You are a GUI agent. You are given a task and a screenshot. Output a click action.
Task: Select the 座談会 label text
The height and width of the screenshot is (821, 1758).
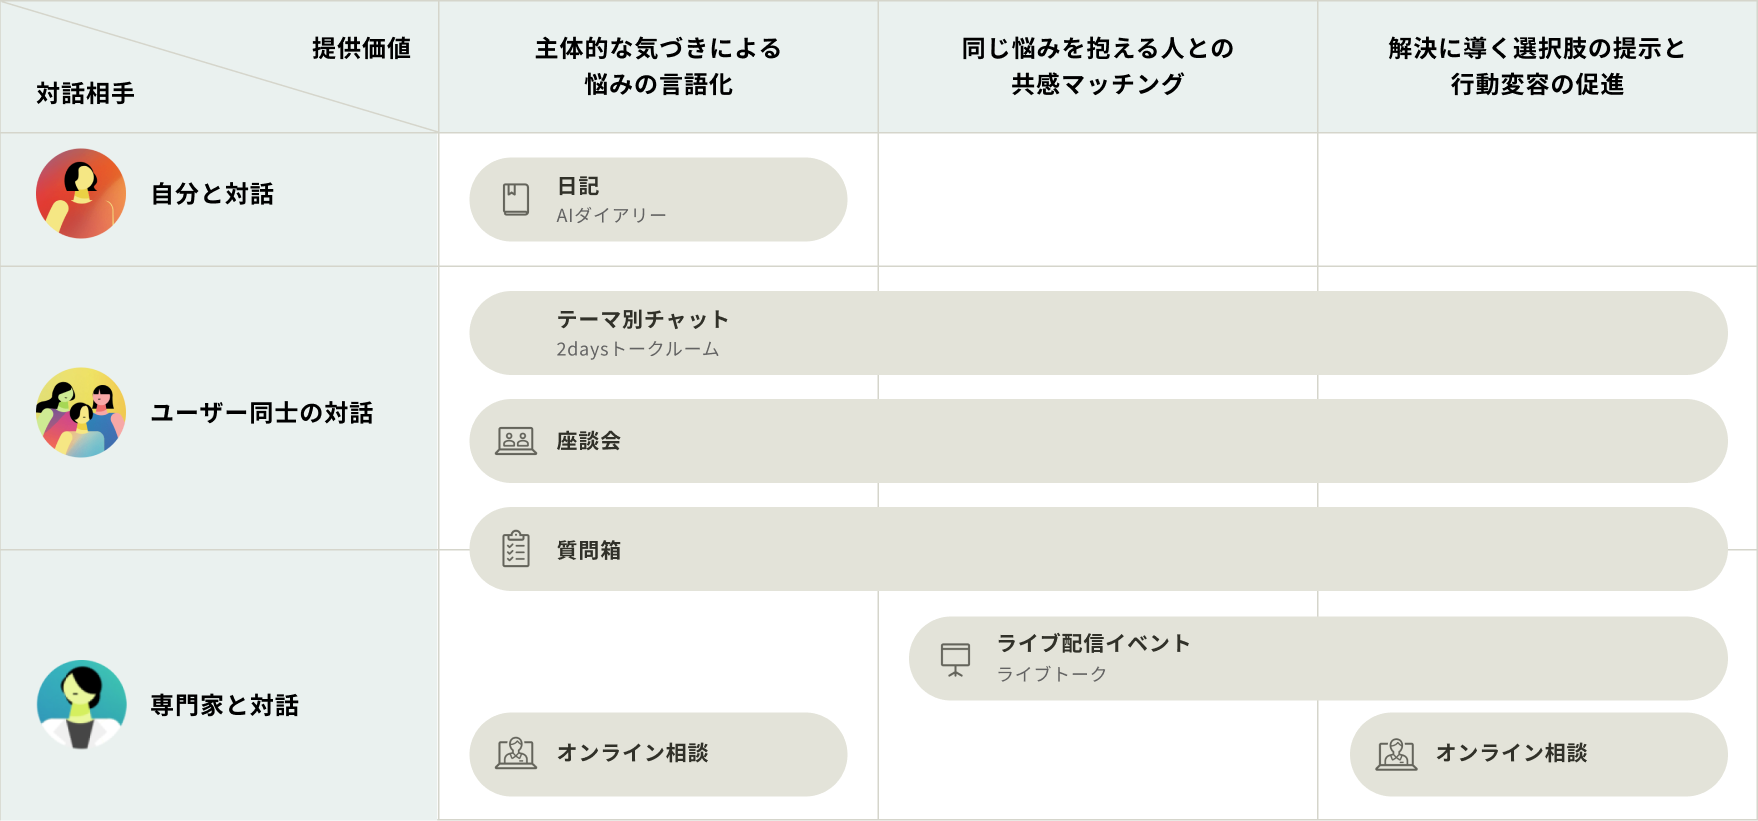pyautogui.click(x=589, y=441)
